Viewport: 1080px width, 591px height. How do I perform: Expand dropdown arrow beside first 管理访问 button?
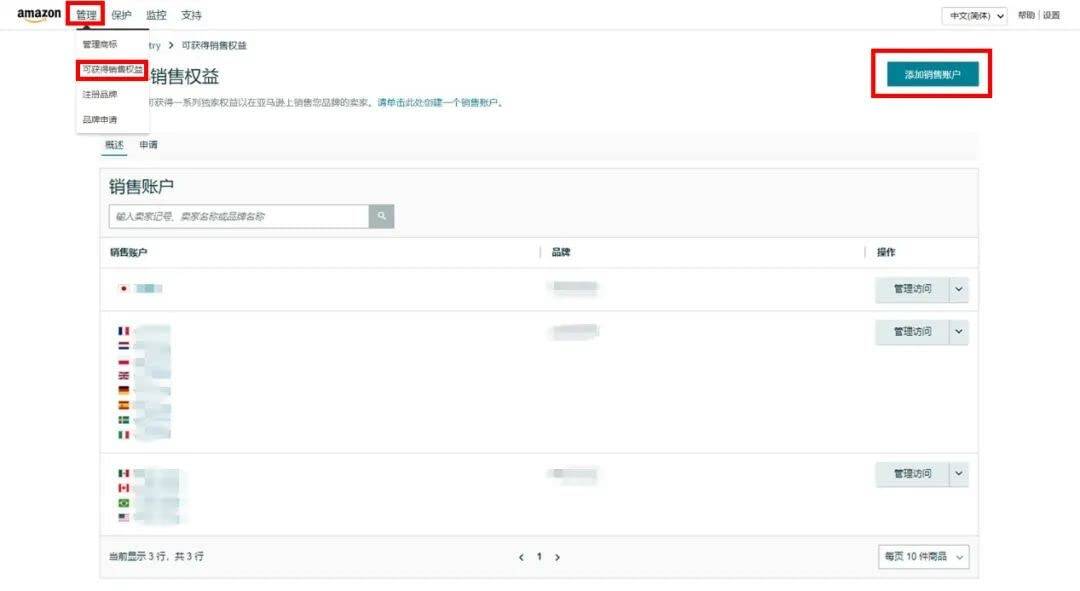point(959,289)
